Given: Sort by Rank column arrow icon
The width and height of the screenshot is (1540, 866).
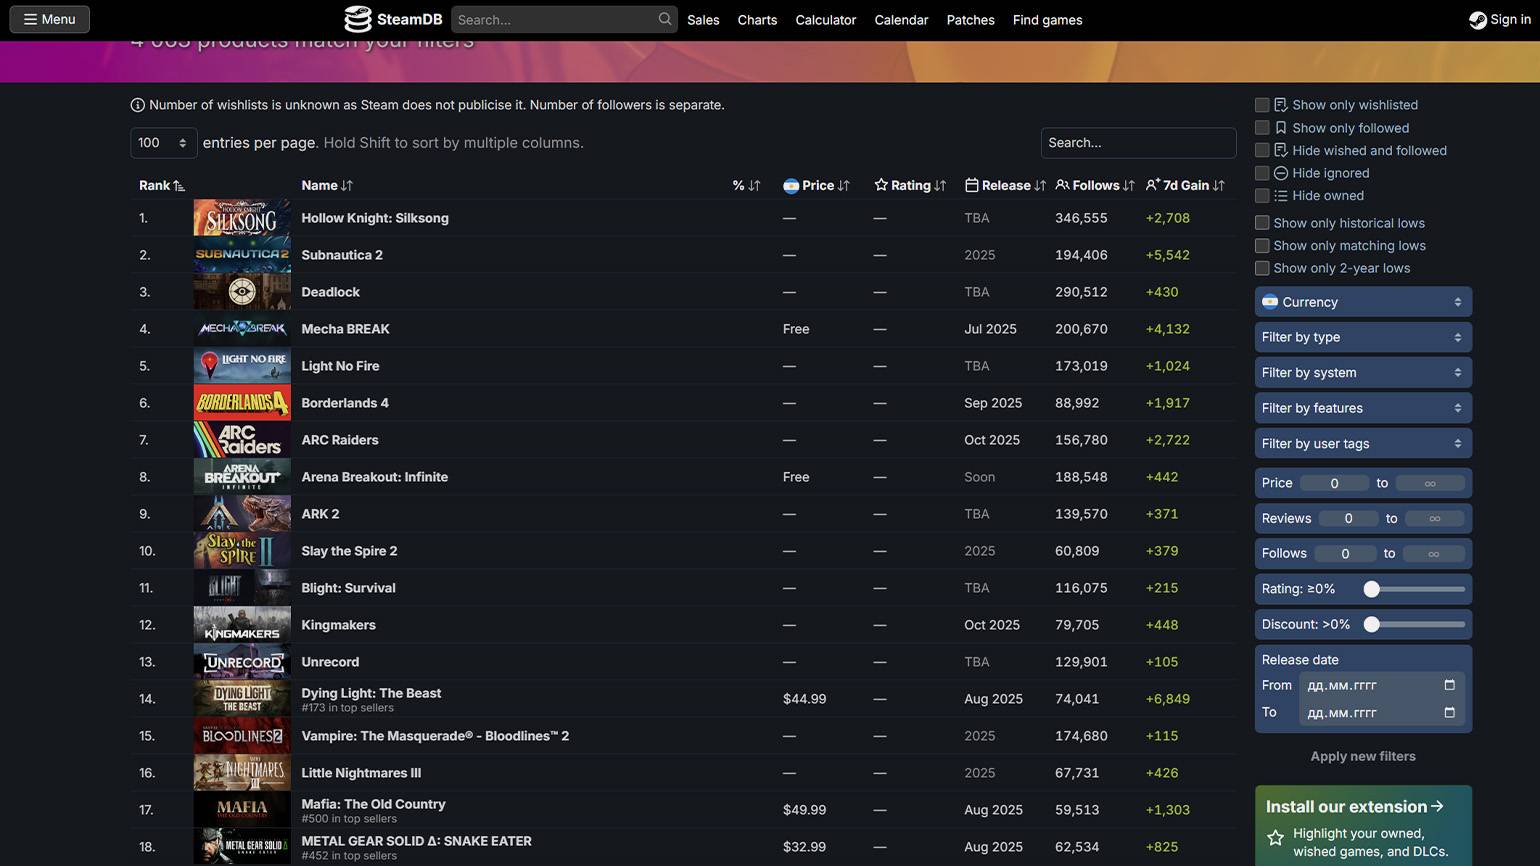Looking at the screenshot, I should tap(179, 185).
